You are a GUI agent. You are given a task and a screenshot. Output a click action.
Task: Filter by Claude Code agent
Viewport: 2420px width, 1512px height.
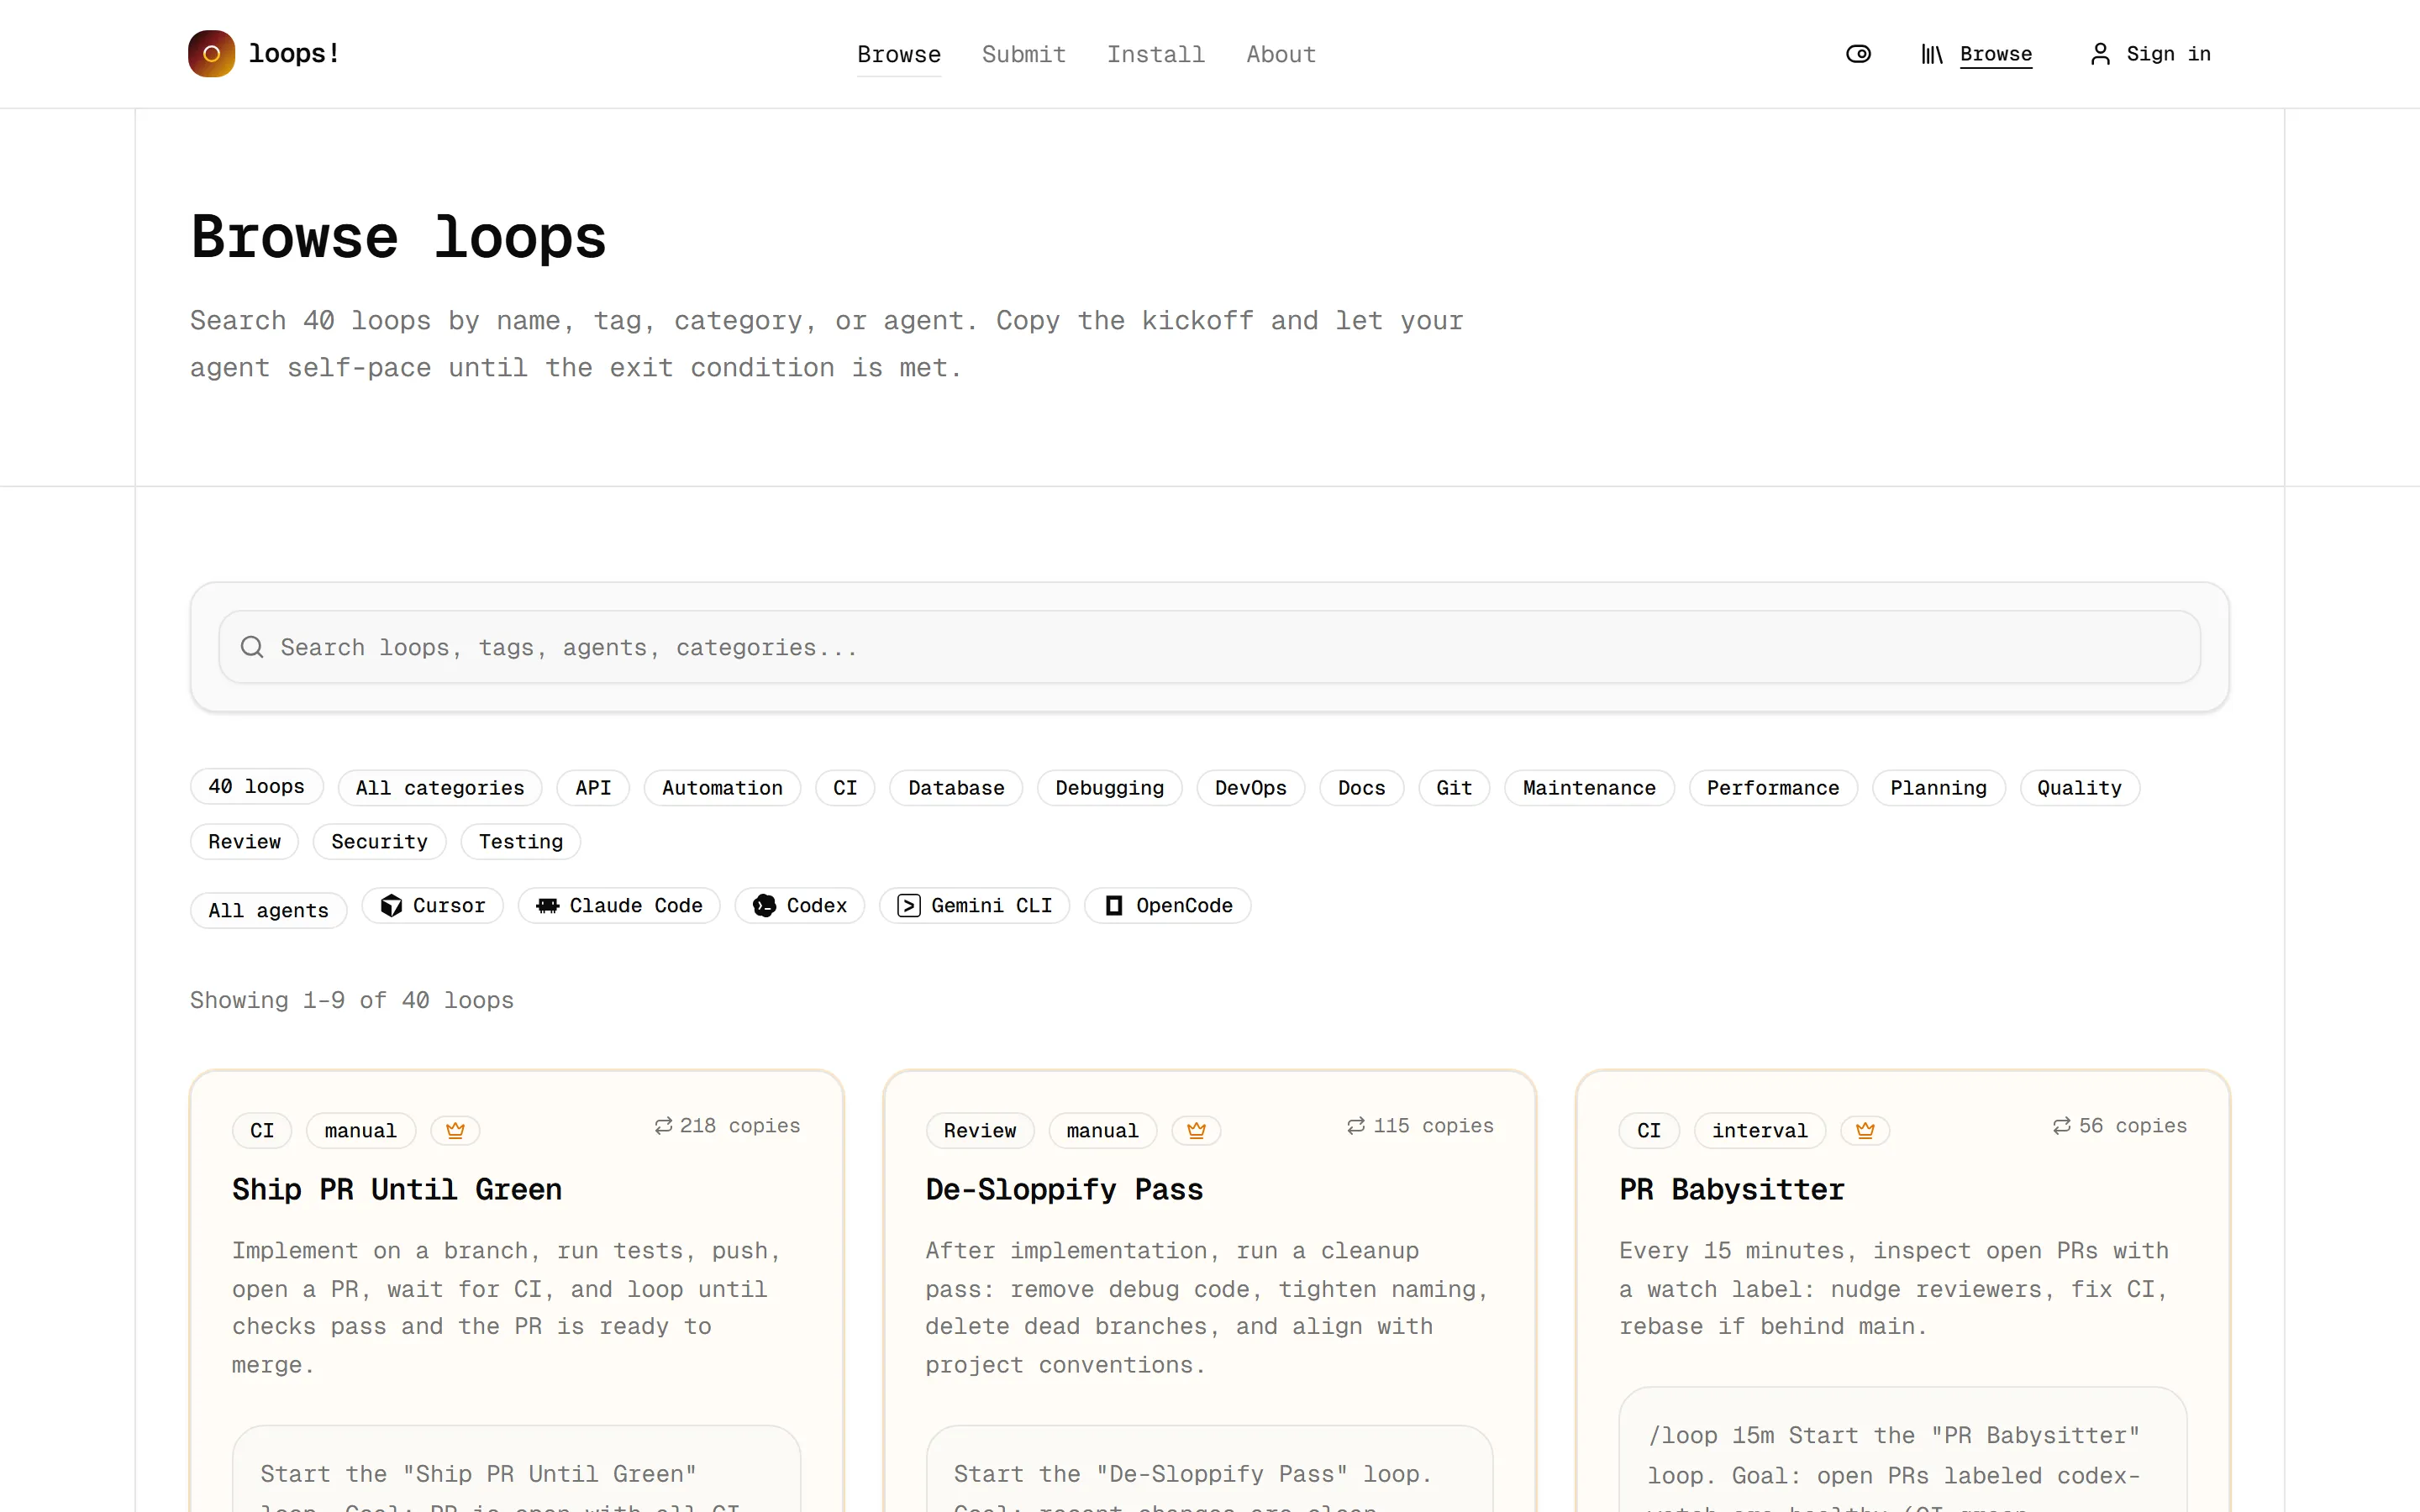619,906
